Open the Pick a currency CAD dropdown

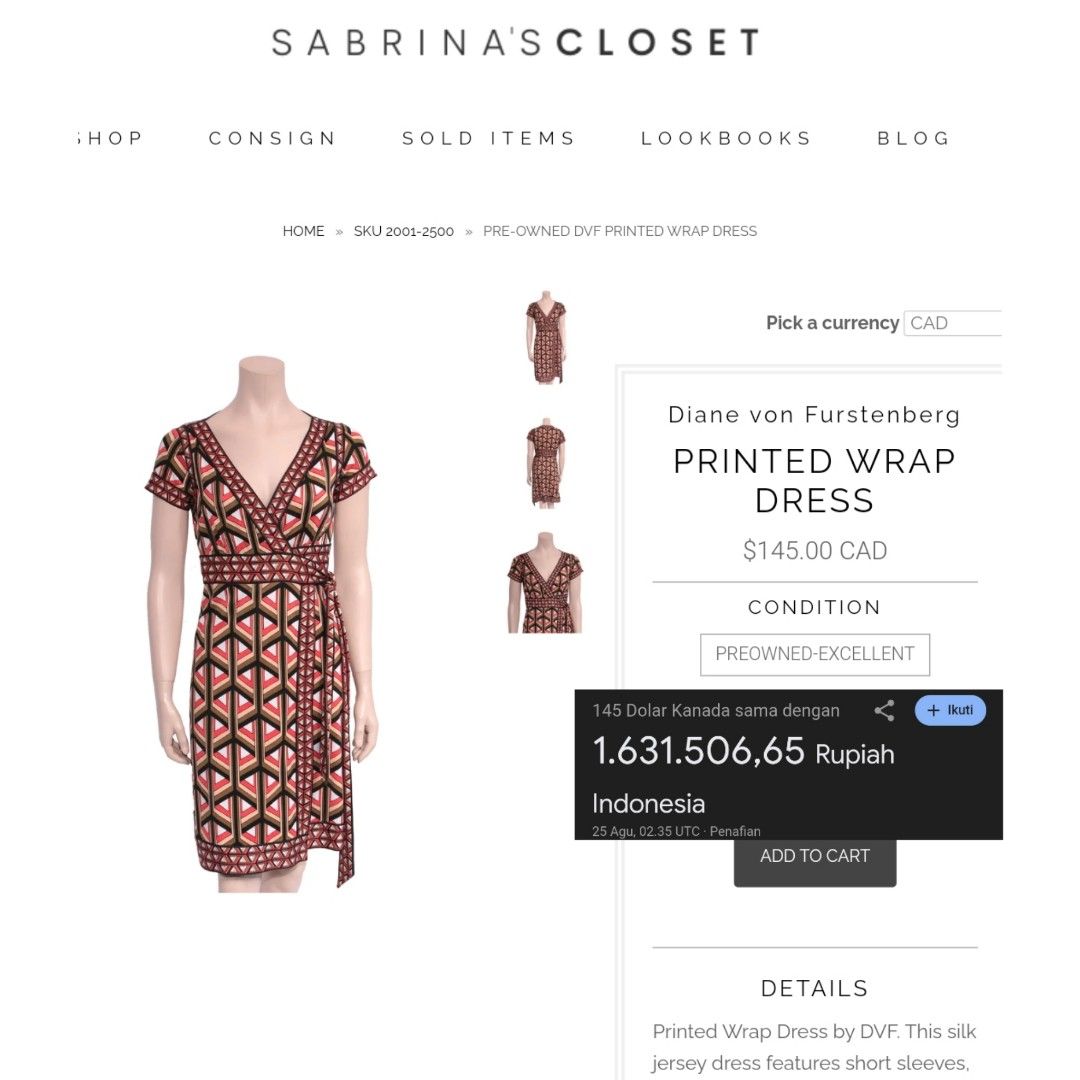pyautogui.click(x=953, y=323)
